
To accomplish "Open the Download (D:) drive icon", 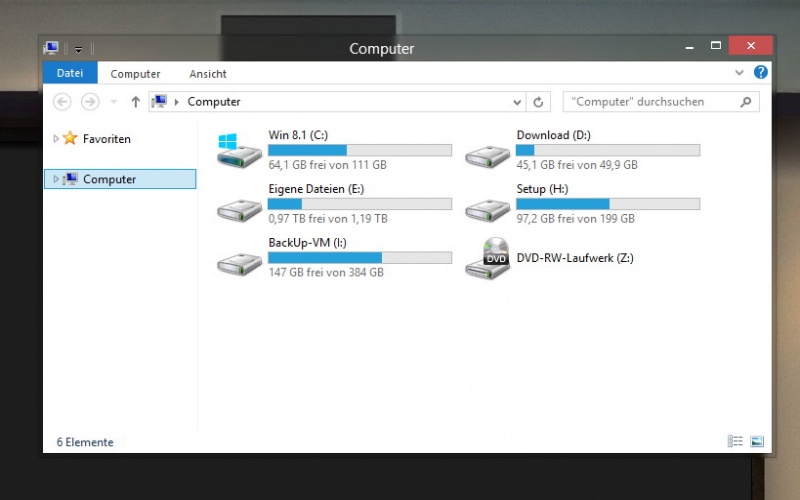I will point(487,156).
